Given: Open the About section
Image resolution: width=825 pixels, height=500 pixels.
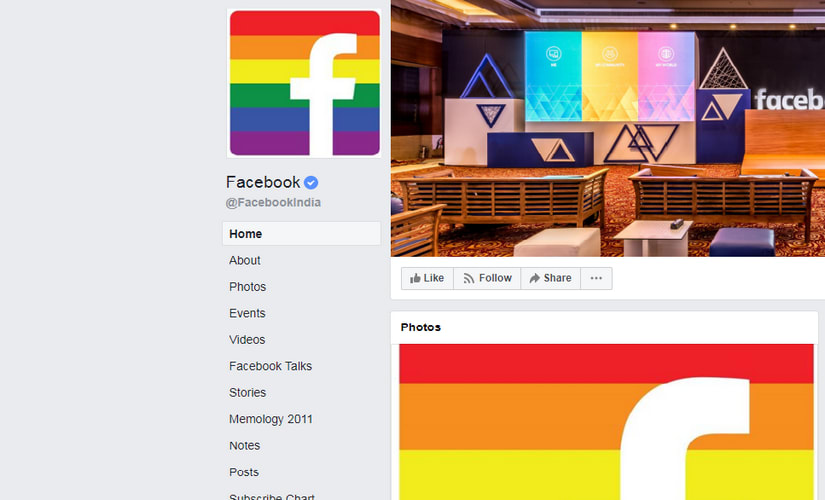Looking at the screenshot, I should click(x=245, y=261).
